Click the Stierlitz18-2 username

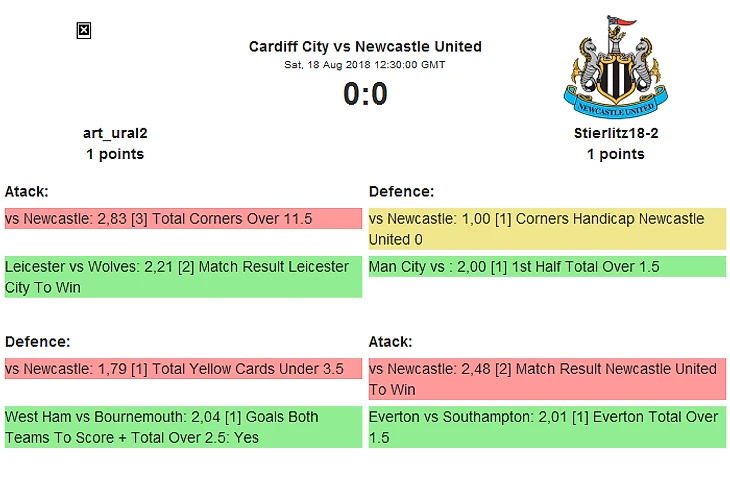click(615, 133)
